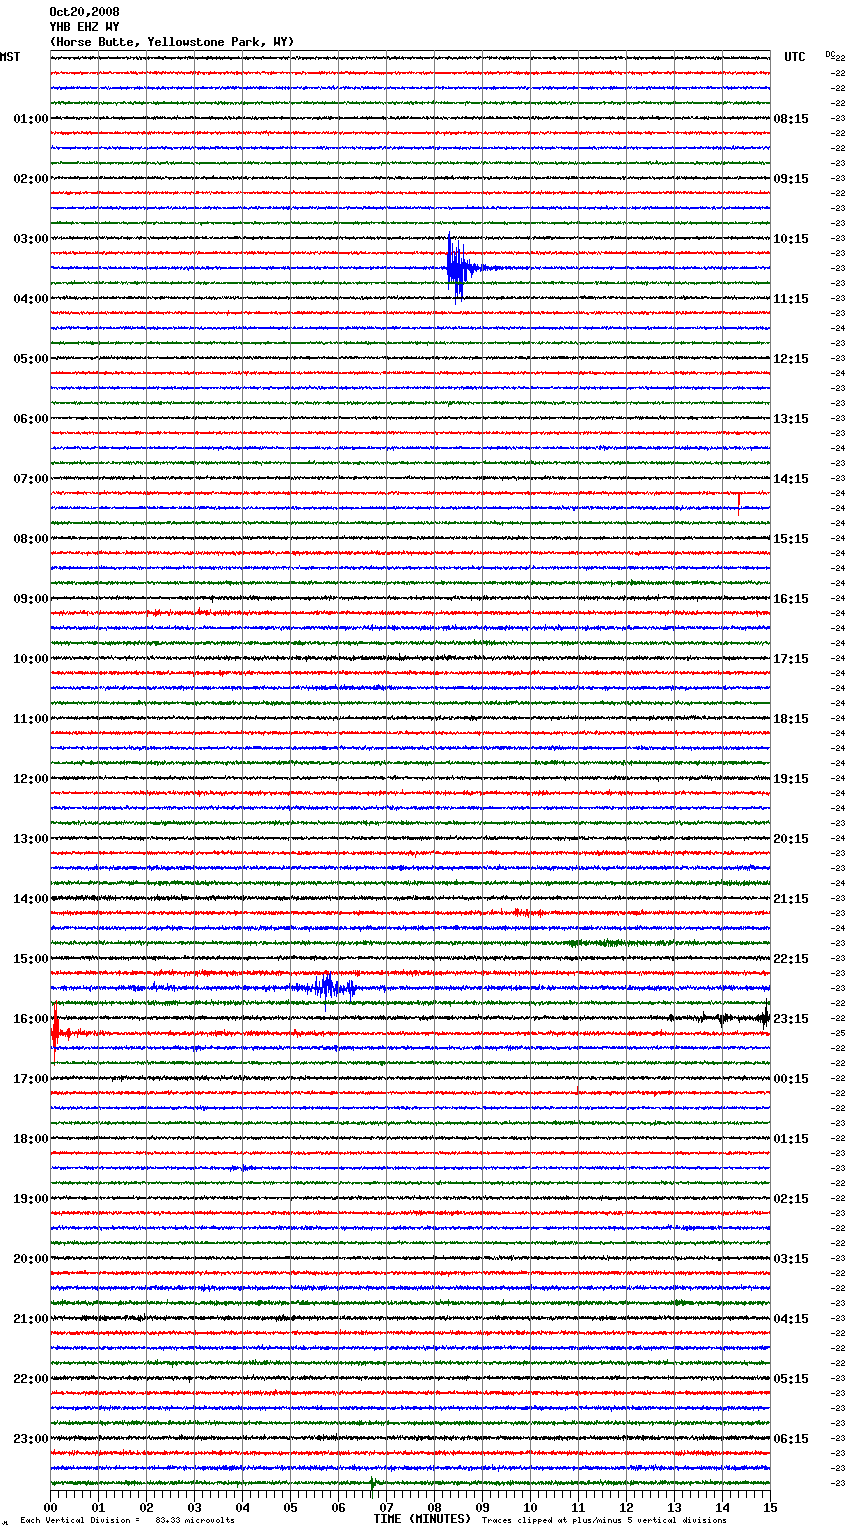Select the 12:00 MST hour label
850x1534 pixels.
pos(31,779)
